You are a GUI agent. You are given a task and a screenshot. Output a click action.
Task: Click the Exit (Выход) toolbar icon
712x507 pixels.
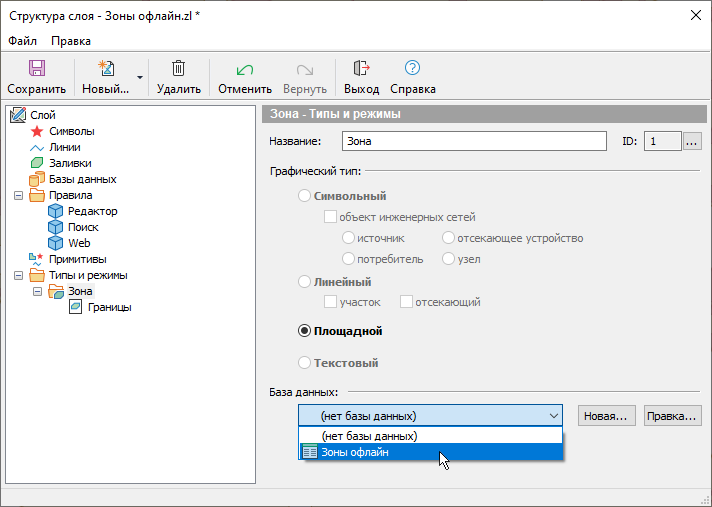[x=361, y=69]
